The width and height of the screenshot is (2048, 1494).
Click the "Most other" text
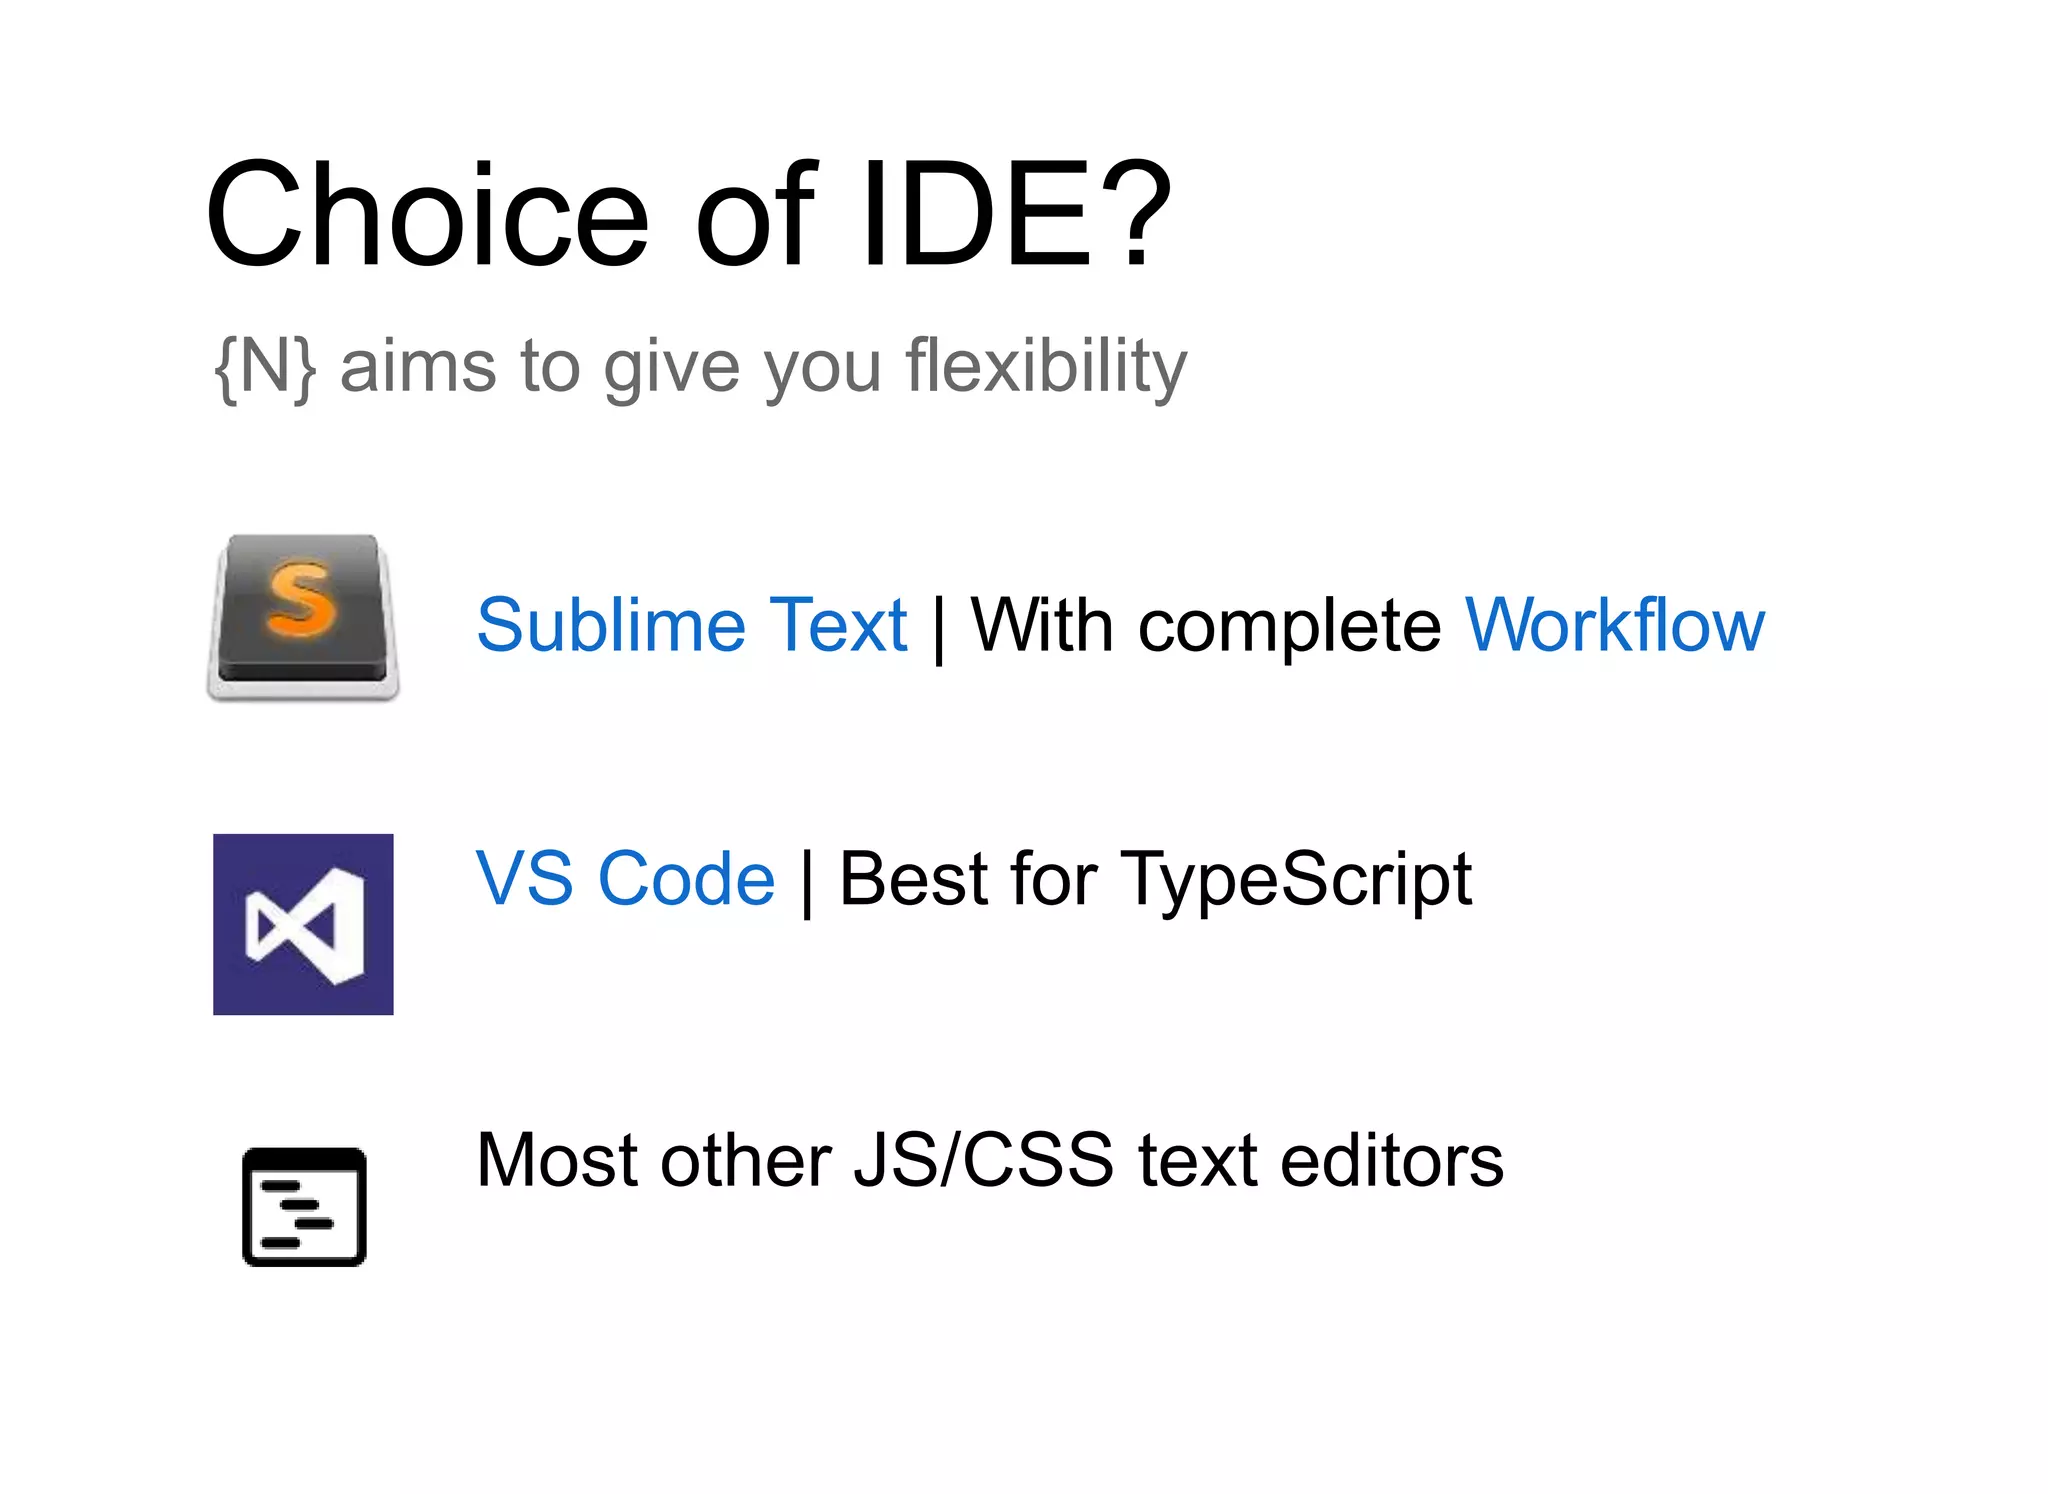654,1160
